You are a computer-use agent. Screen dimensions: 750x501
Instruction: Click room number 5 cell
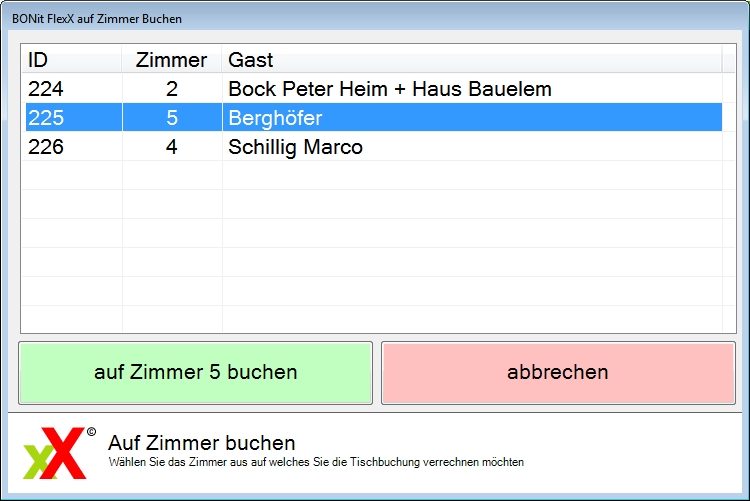pyautogui.click(x=172, y=118)
